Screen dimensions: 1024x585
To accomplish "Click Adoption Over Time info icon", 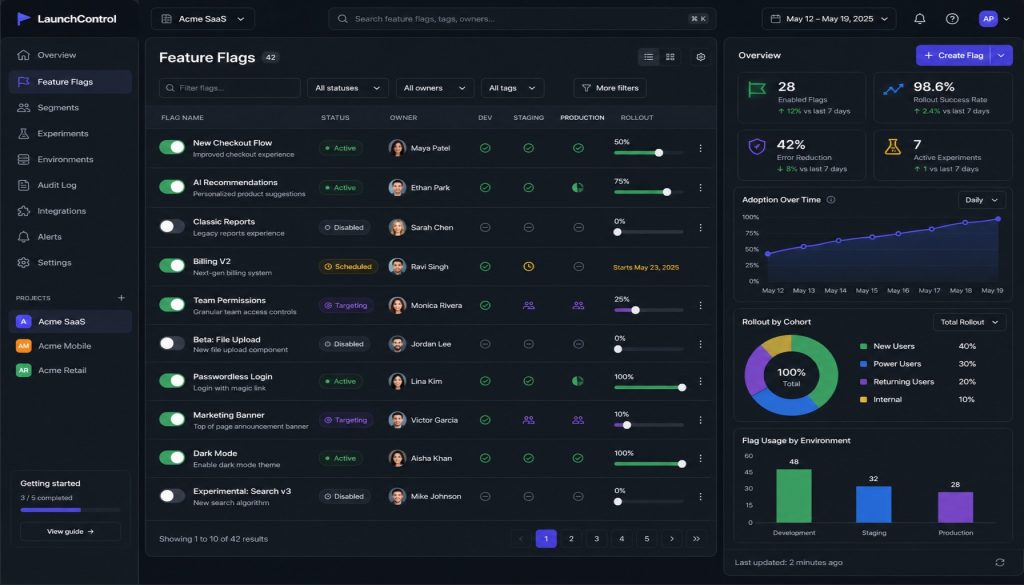I will pos(831,200).
